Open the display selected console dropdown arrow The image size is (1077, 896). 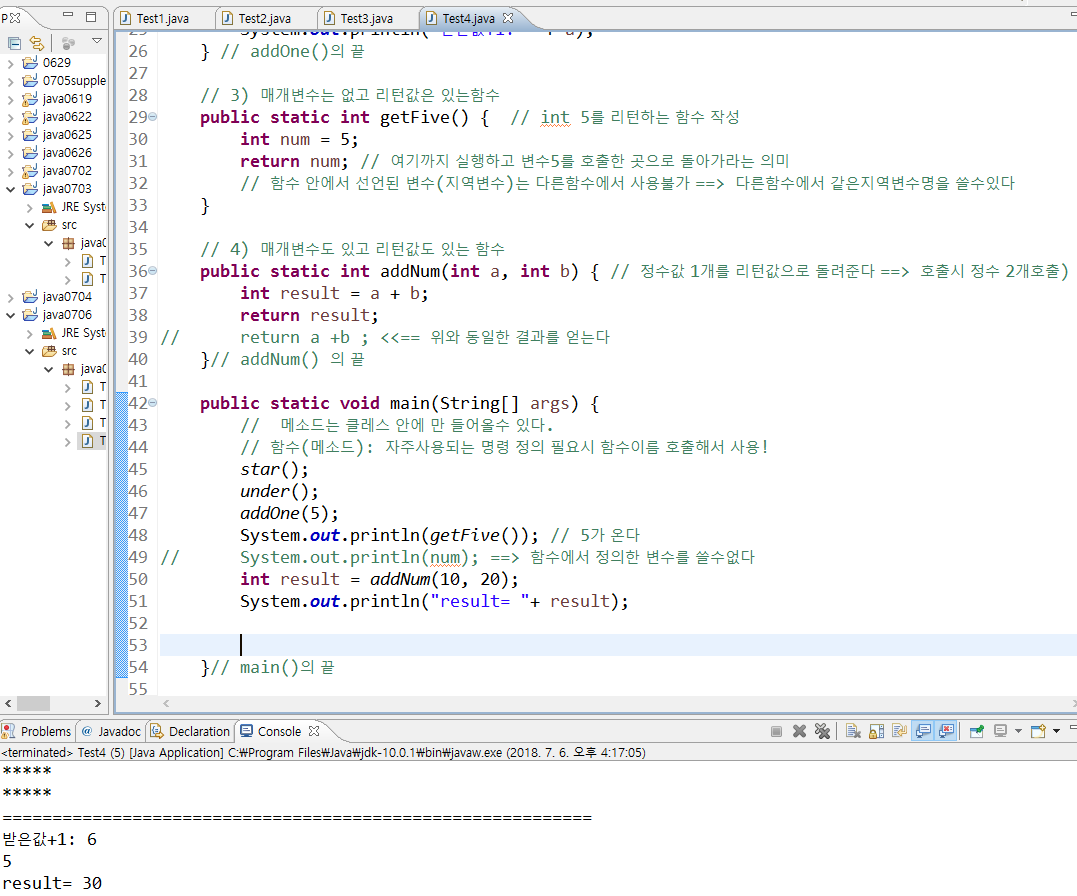click(x=1018, y=731)
